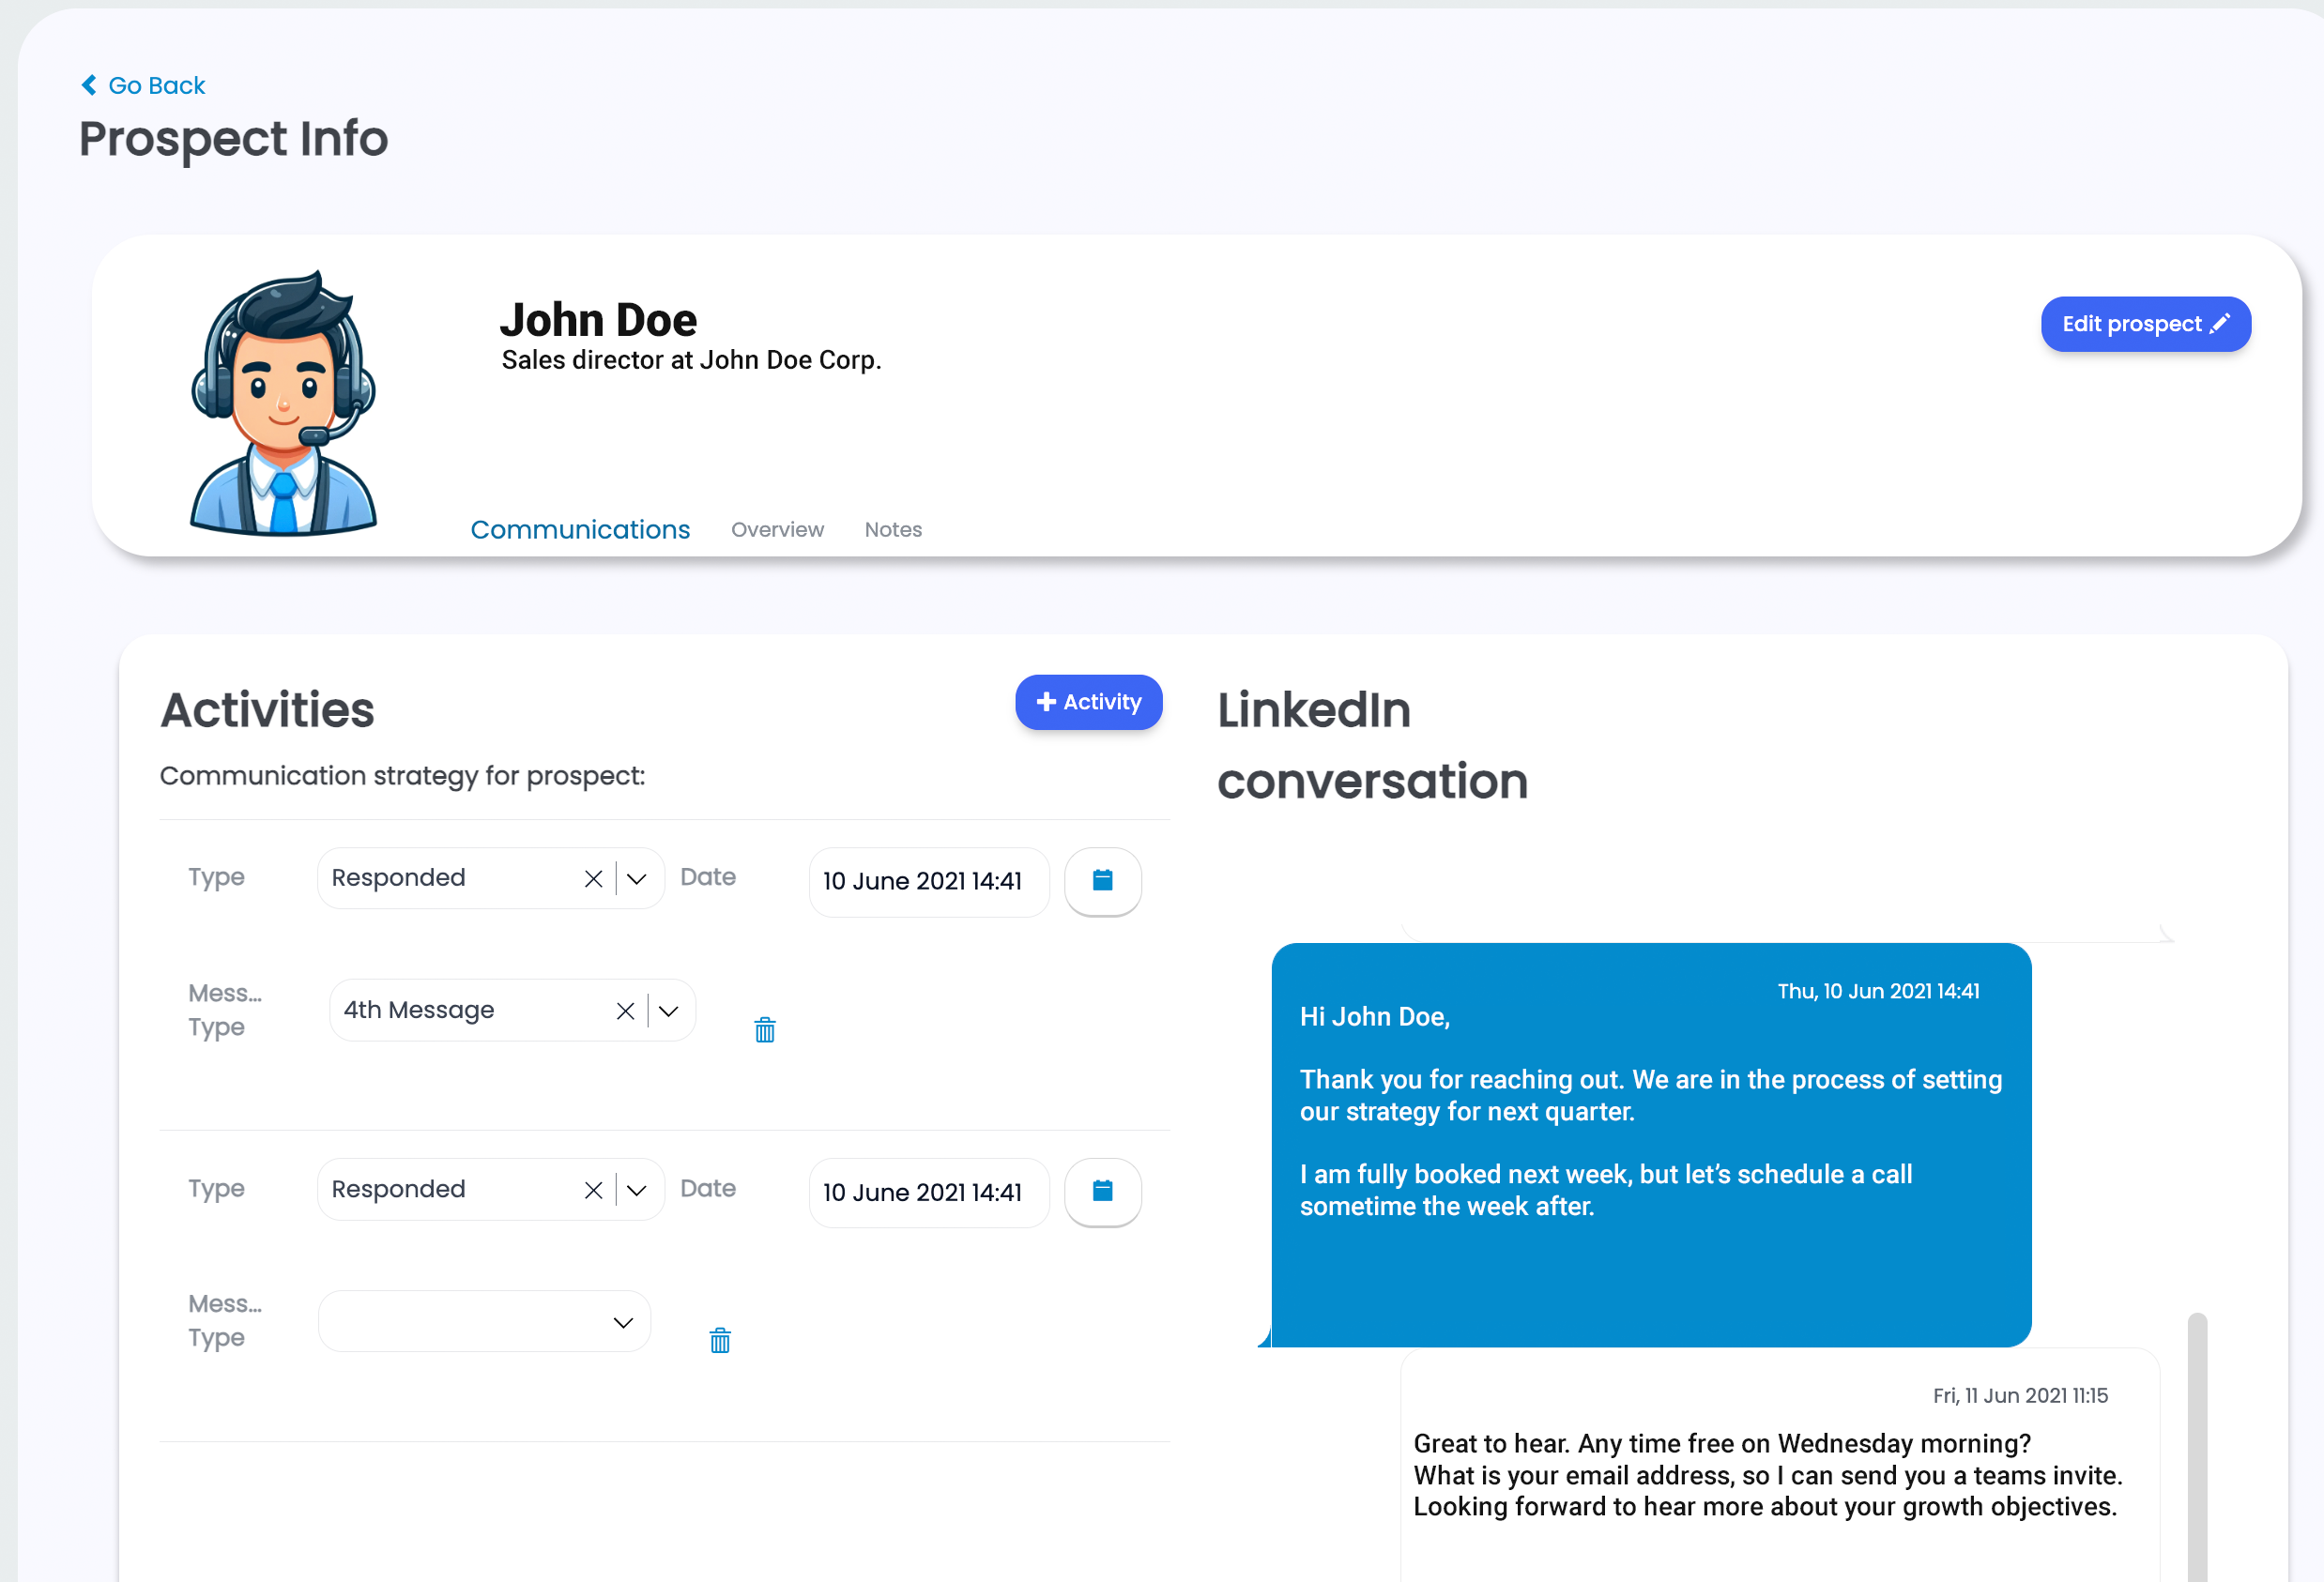Switch to the Notes tab

[893, 530]
